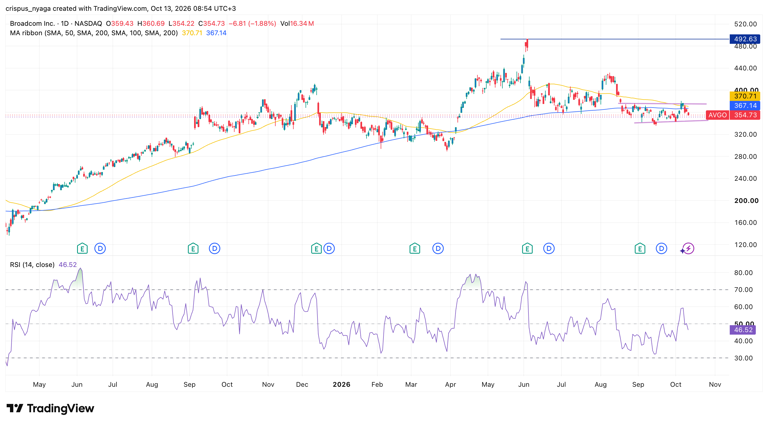Click the 2026 label on the time axis
The height and width of the screenshot is (425, 768).
point(341,384)
